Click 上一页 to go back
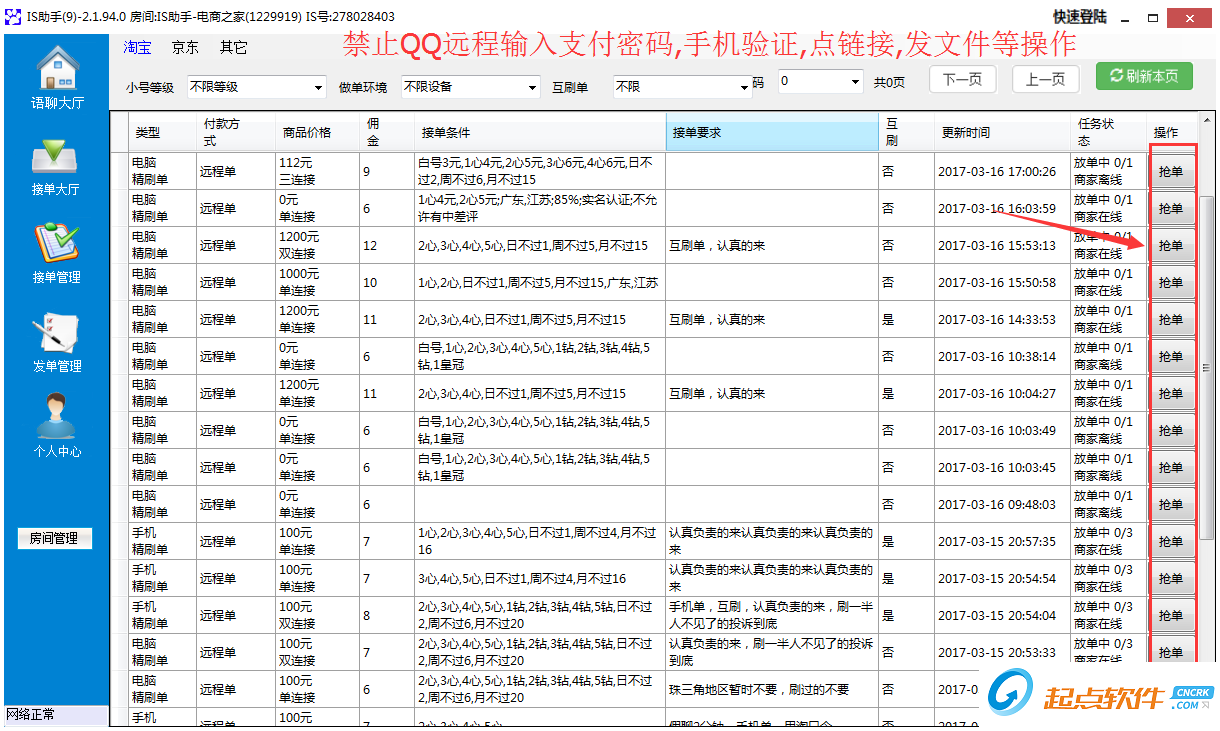This screenshot has height=731, width=1220. click(1044, 79)
